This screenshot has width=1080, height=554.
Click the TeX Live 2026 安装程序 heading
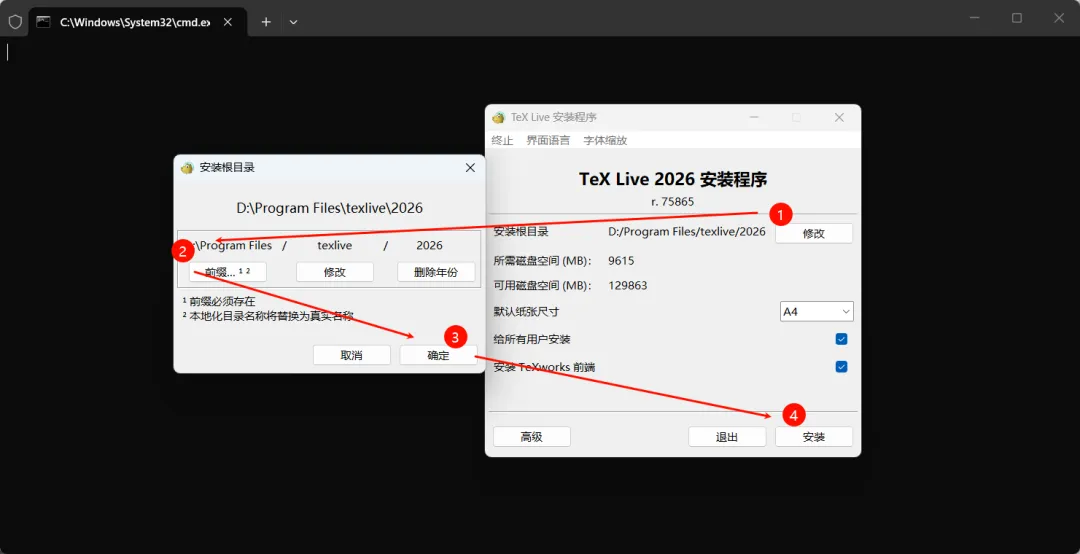(x=673, y=180)
